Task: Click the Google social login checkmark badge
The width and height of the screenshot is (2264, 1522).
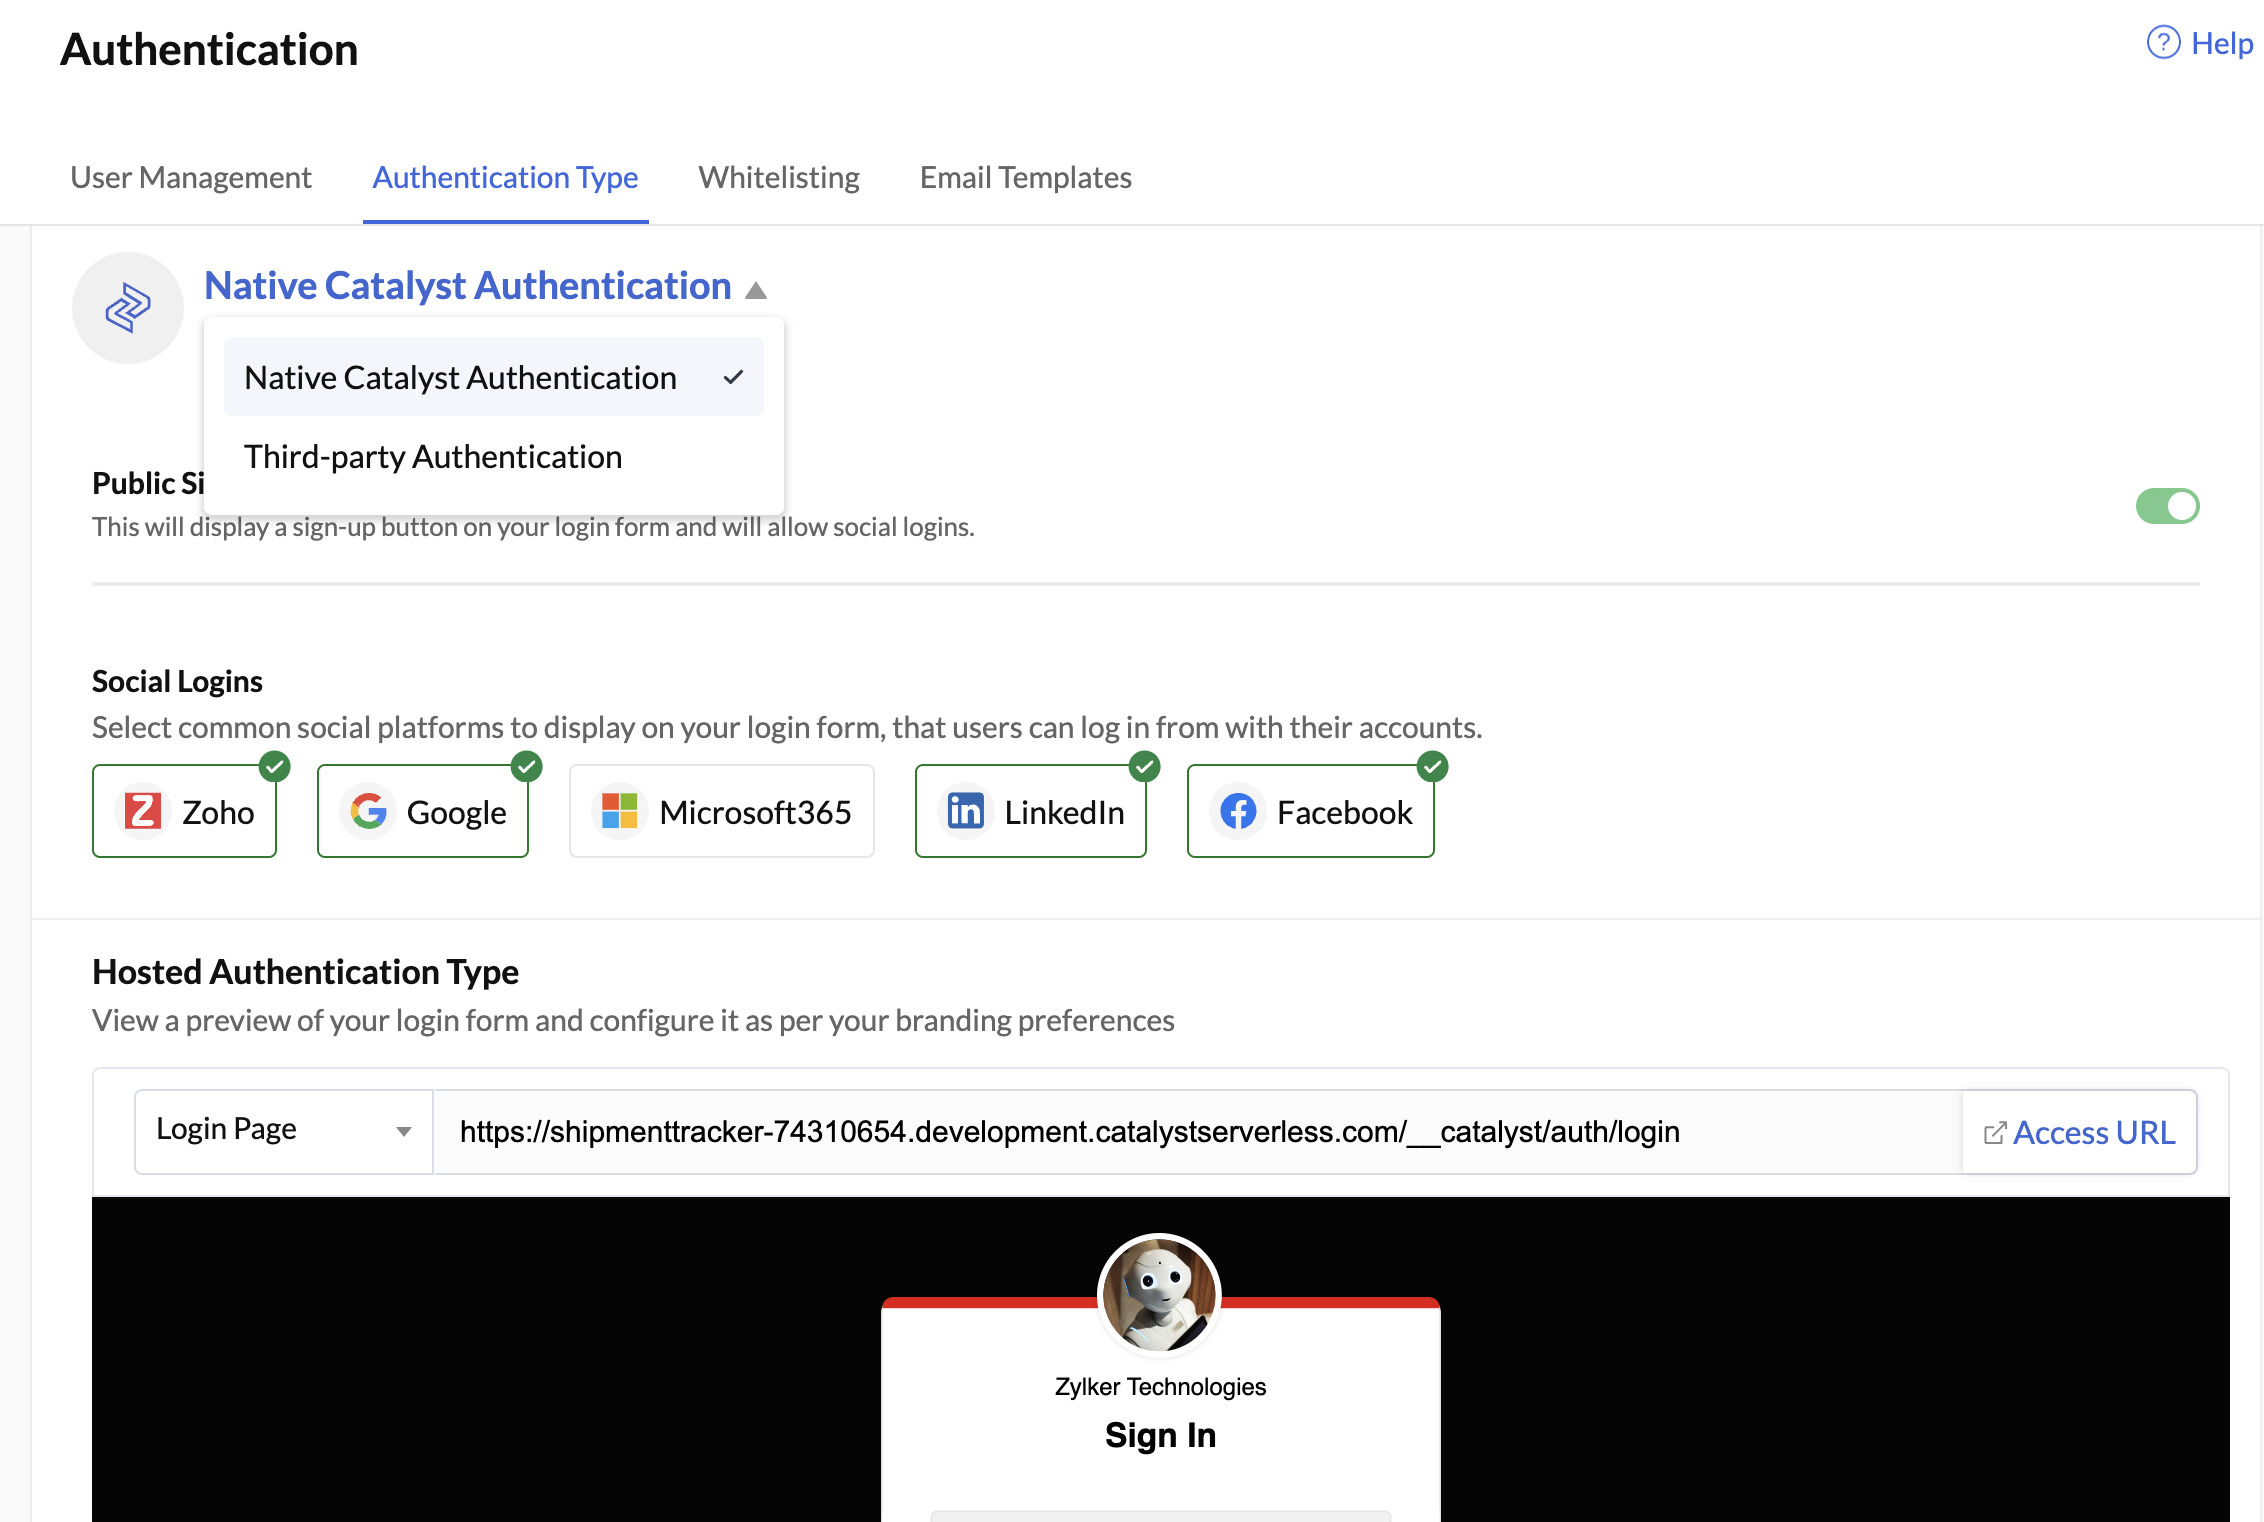Action: click(x=528, y=764)
